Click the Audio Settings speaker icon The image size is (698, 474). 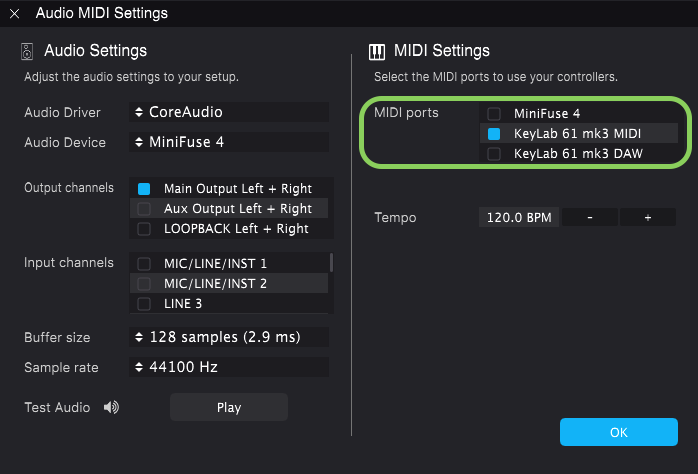[x=27, y=52]
